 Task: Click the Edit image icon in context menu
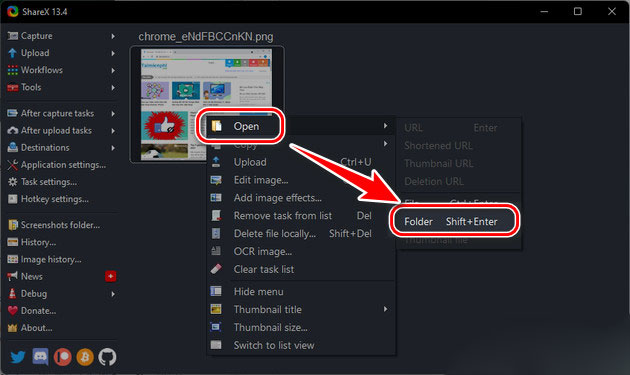(216, 180)
